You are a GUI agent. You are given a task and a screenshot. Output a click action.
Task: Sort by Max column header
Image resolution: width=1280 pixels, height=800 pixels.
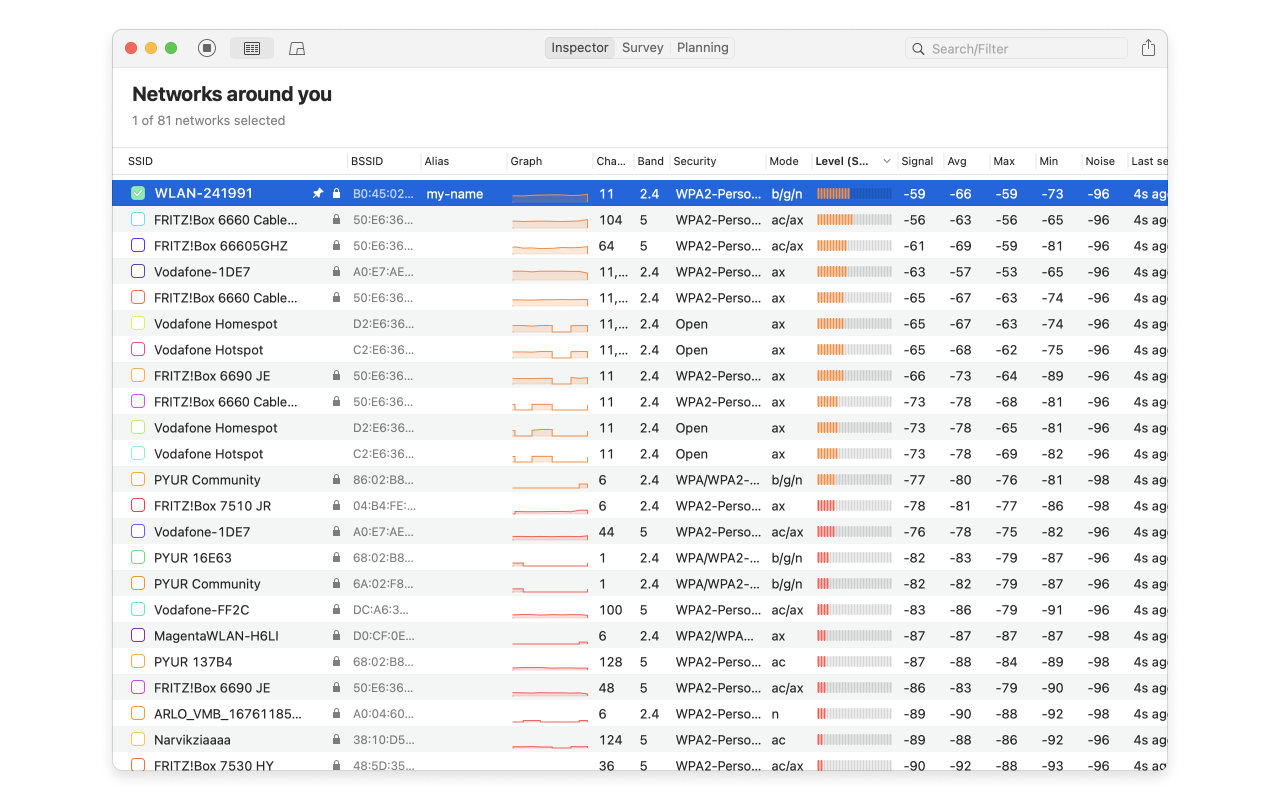(x=1004, y=161)
